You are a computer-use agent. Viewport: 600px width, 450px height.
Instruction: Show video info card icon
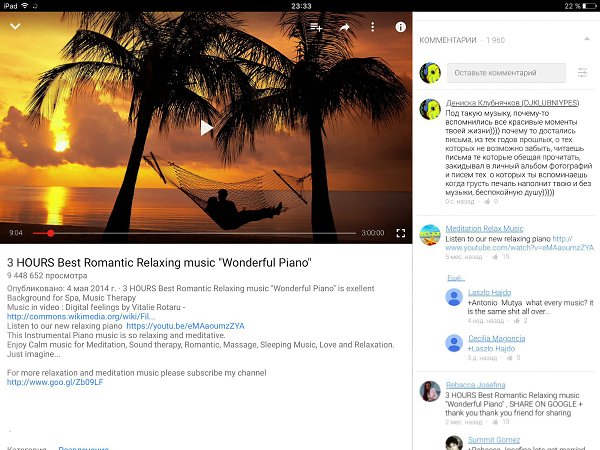click(400, 27)
